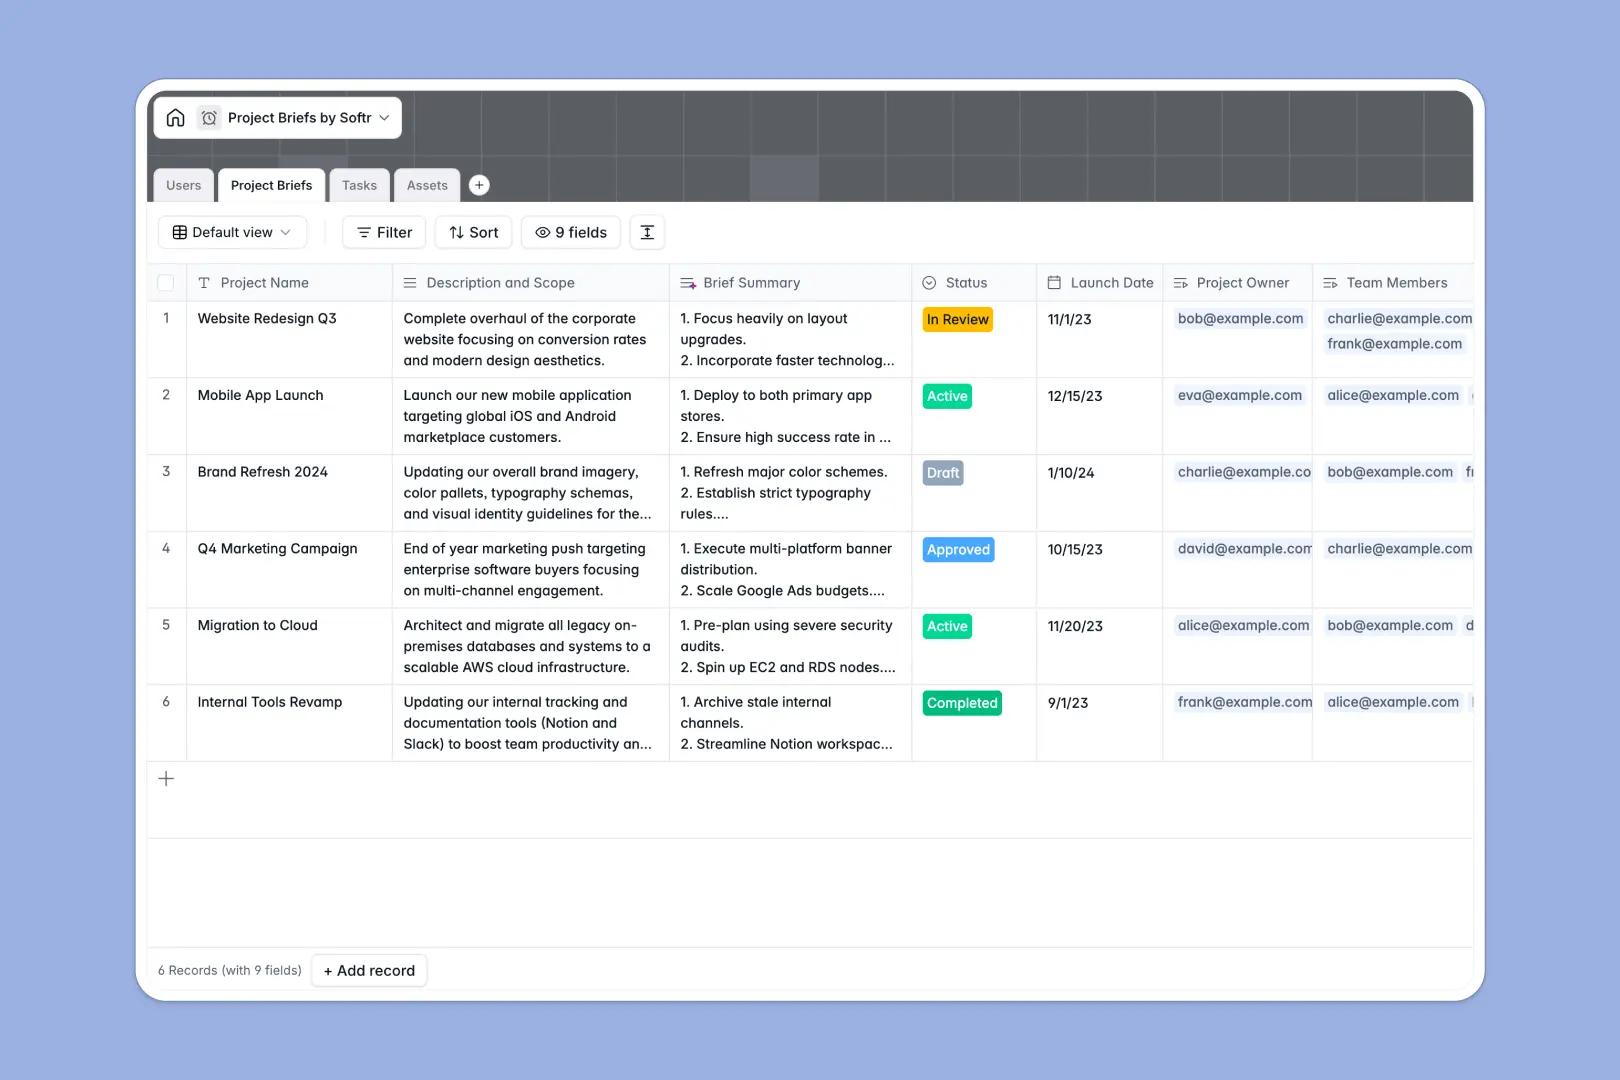Click the Add record button
Screen dimensions: 1620x1080
pyautogui.click(x=369, y=970)
